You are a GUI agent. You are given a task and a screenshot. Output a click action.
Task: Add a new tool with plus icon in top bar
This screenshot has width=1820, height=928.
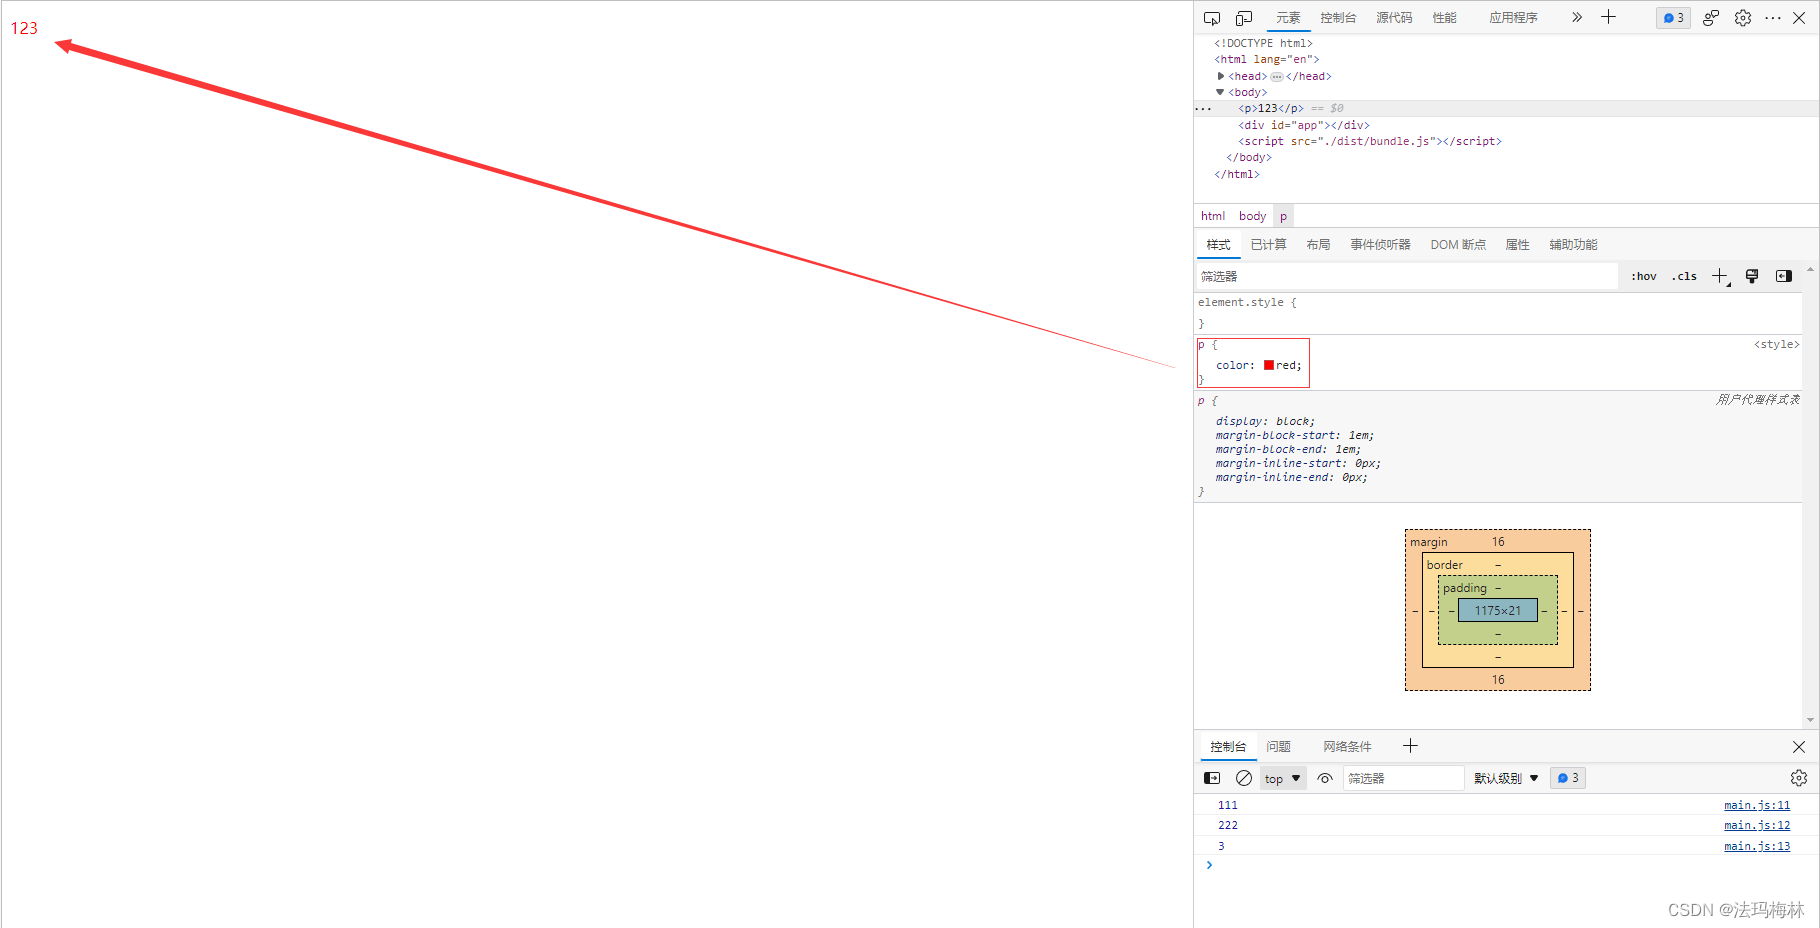pos(1608,17)
